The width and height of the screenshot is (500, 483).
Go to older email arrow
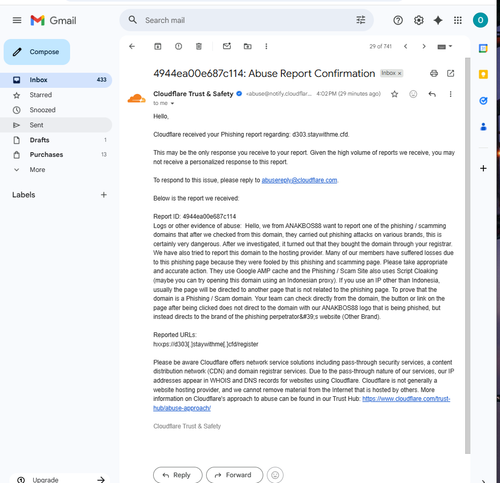[x=424, y=46]
